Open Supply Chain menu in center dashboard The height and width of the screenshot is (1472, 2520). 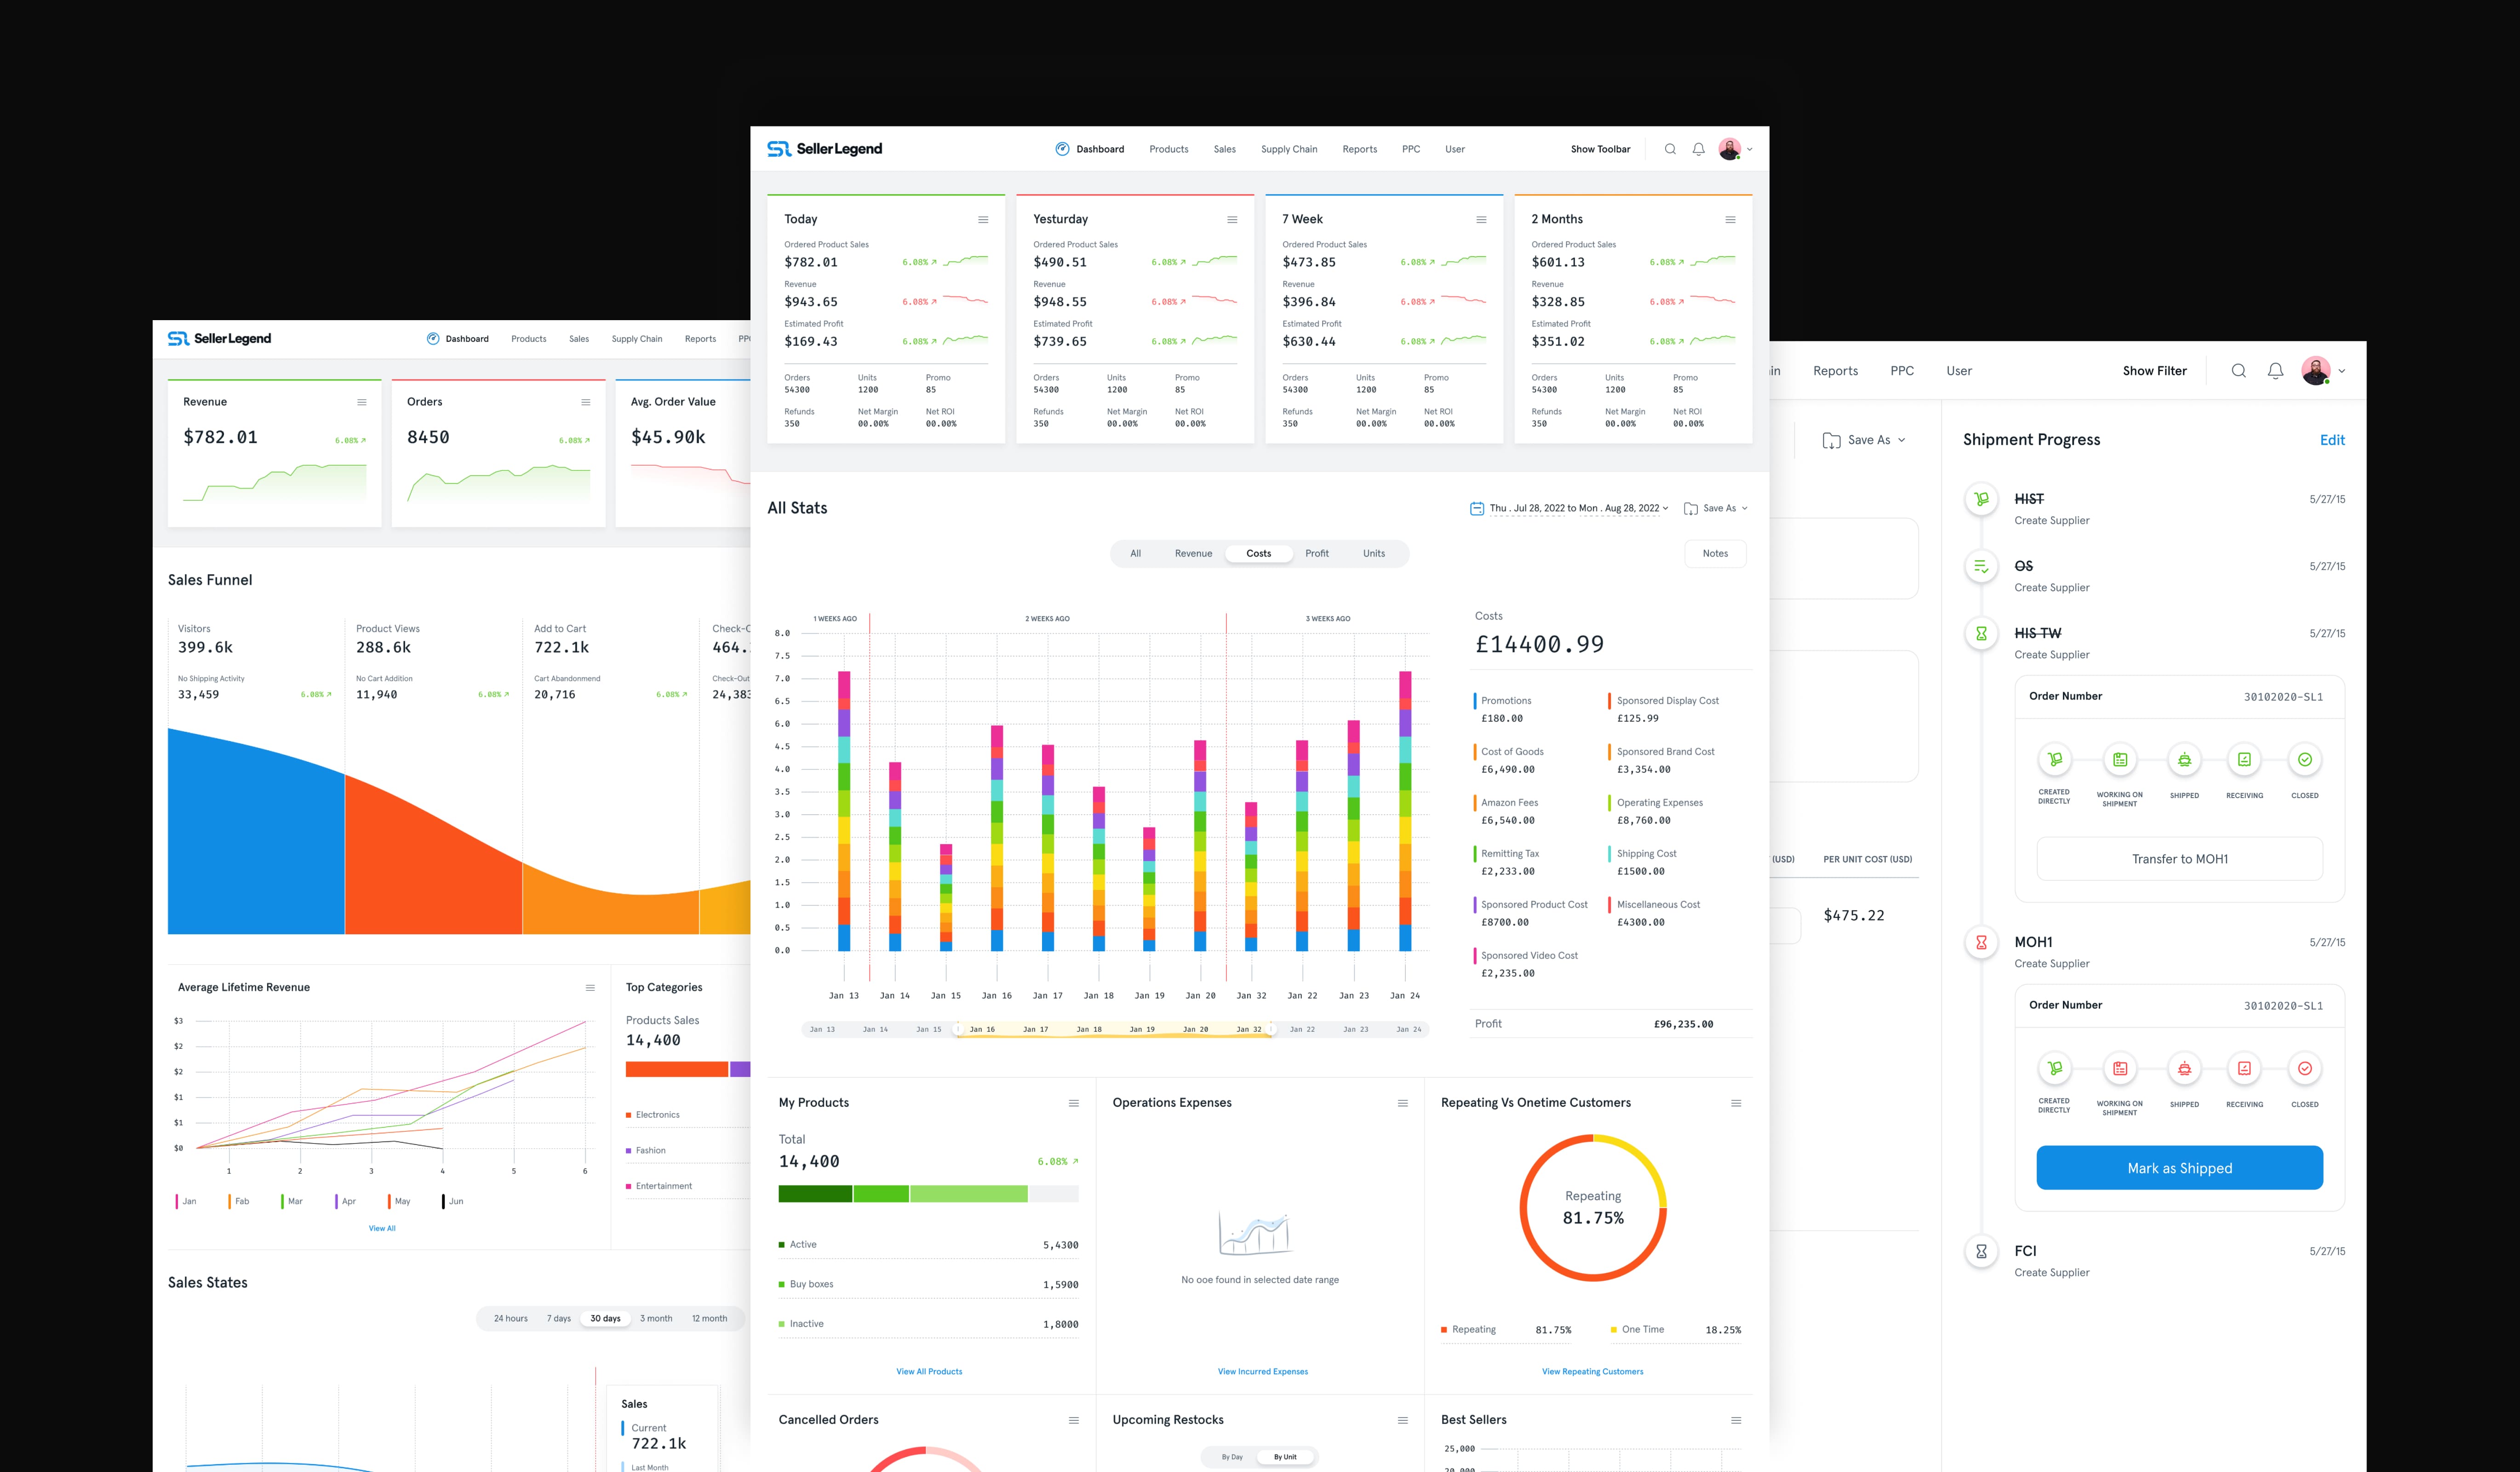1289,150
